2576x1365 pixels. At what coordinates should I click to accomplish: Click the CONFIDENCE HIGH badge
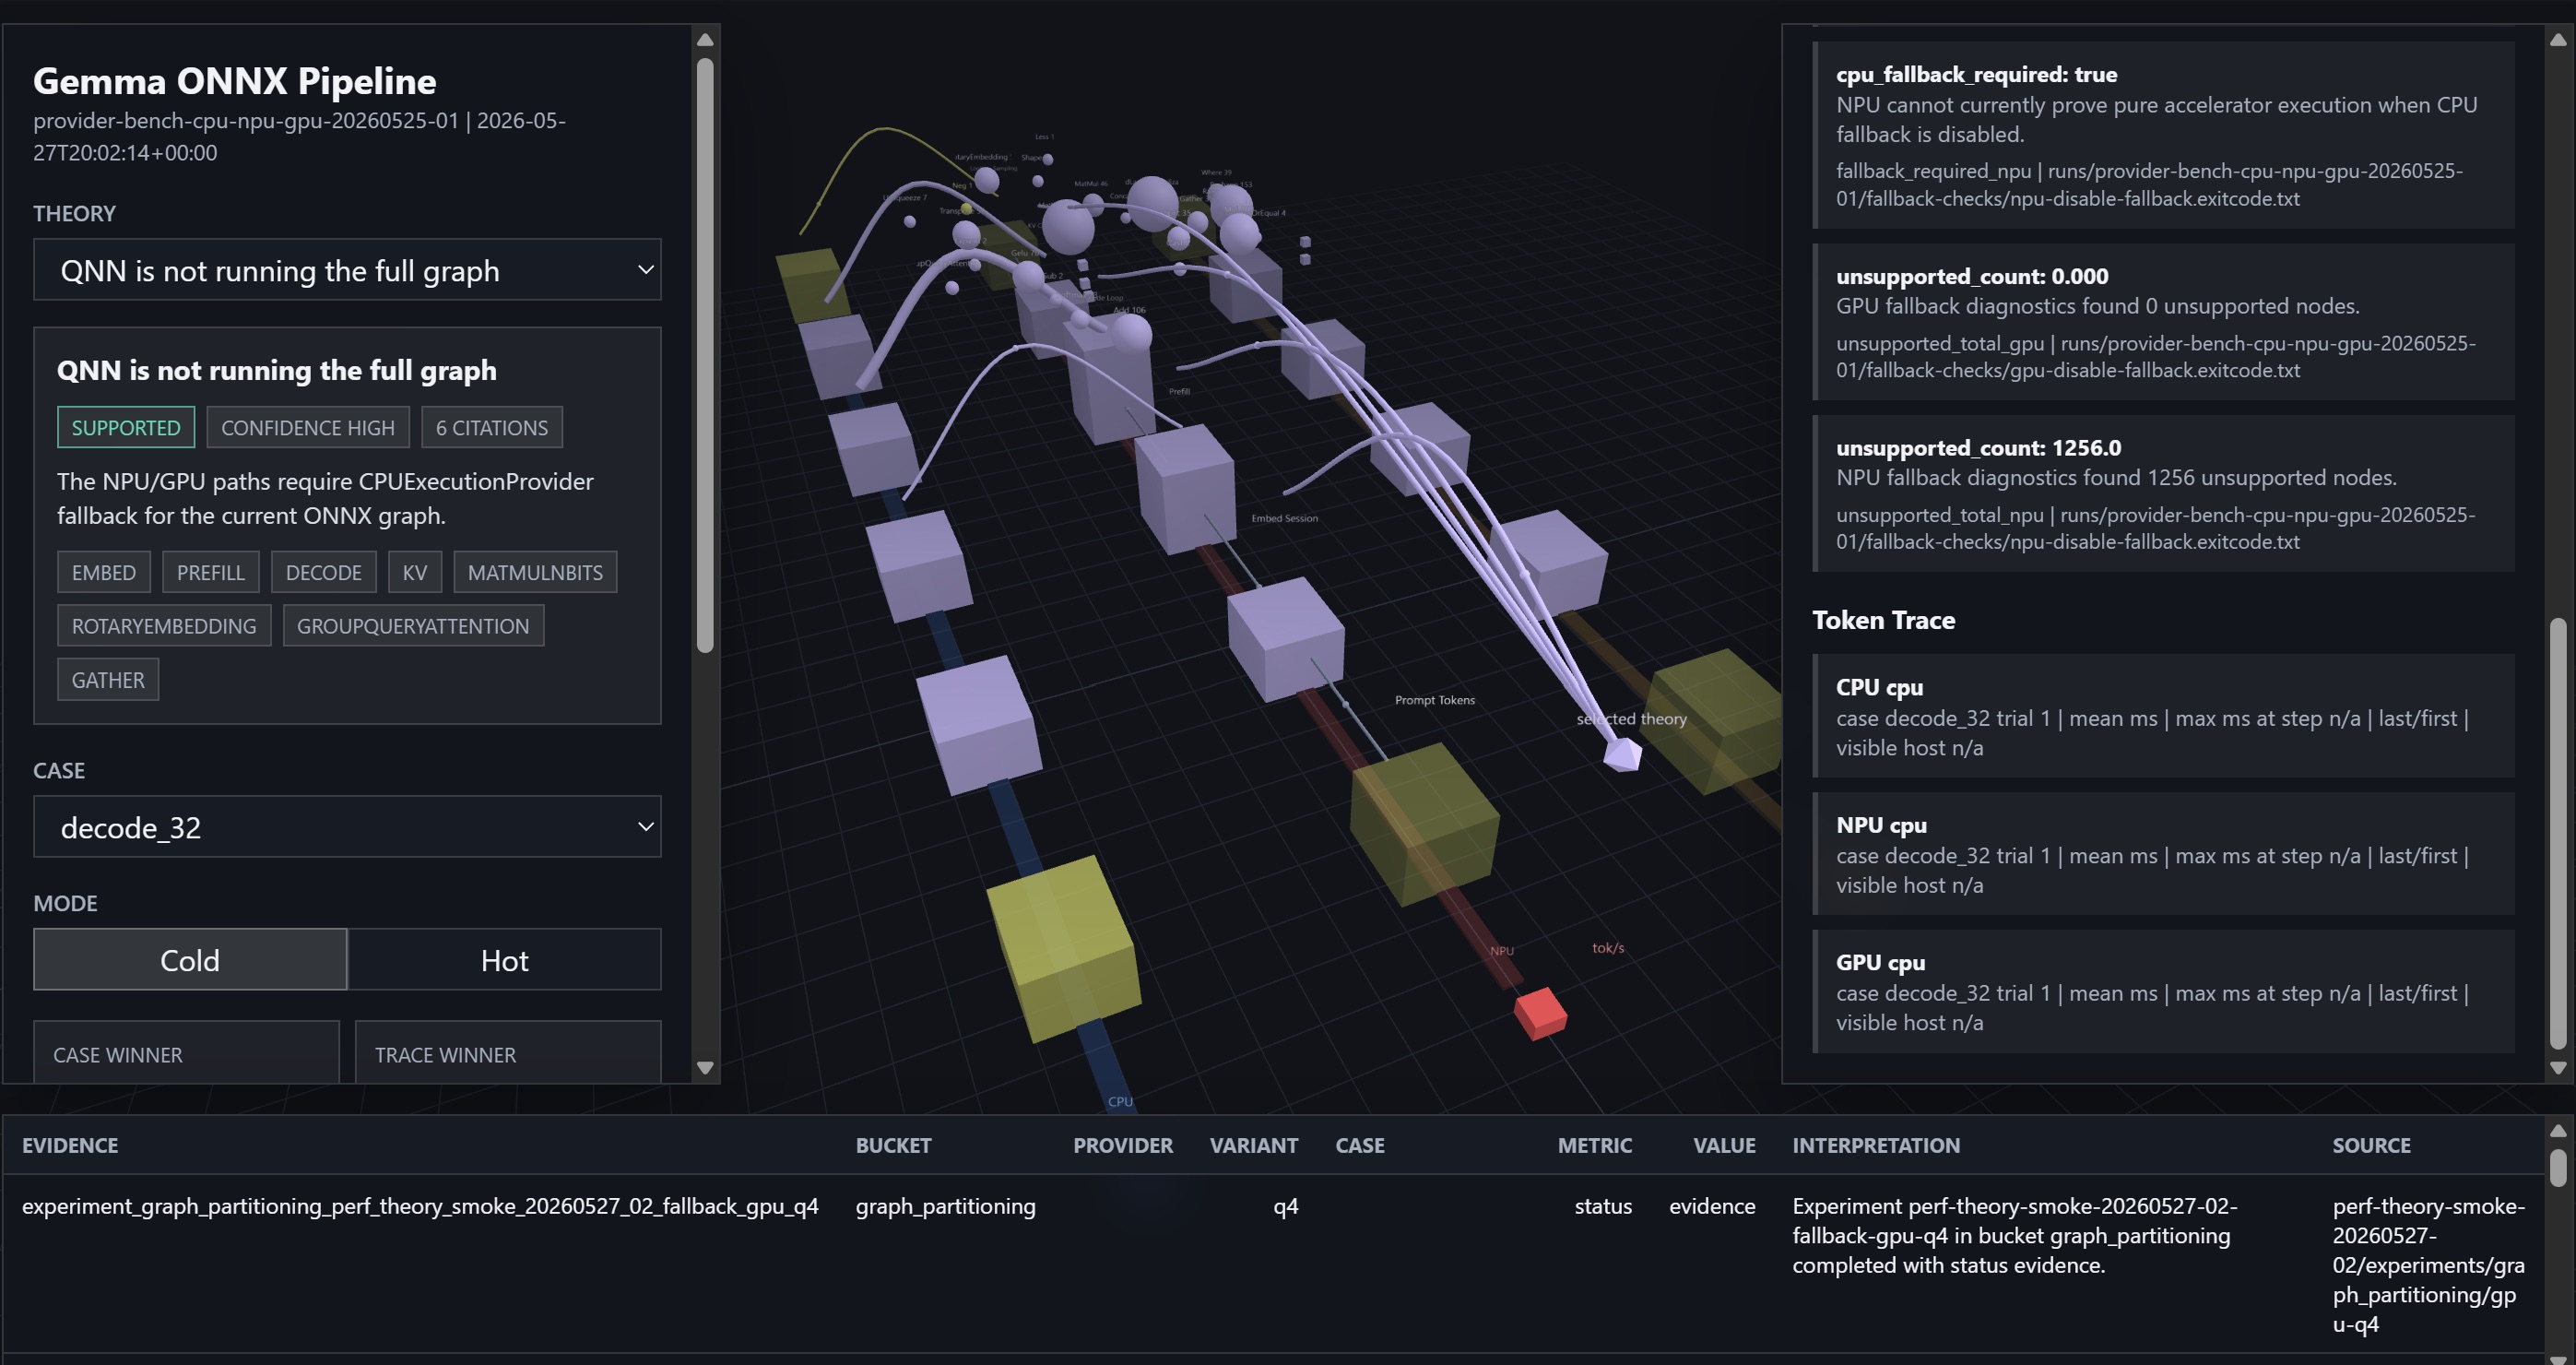pos(308,428)
